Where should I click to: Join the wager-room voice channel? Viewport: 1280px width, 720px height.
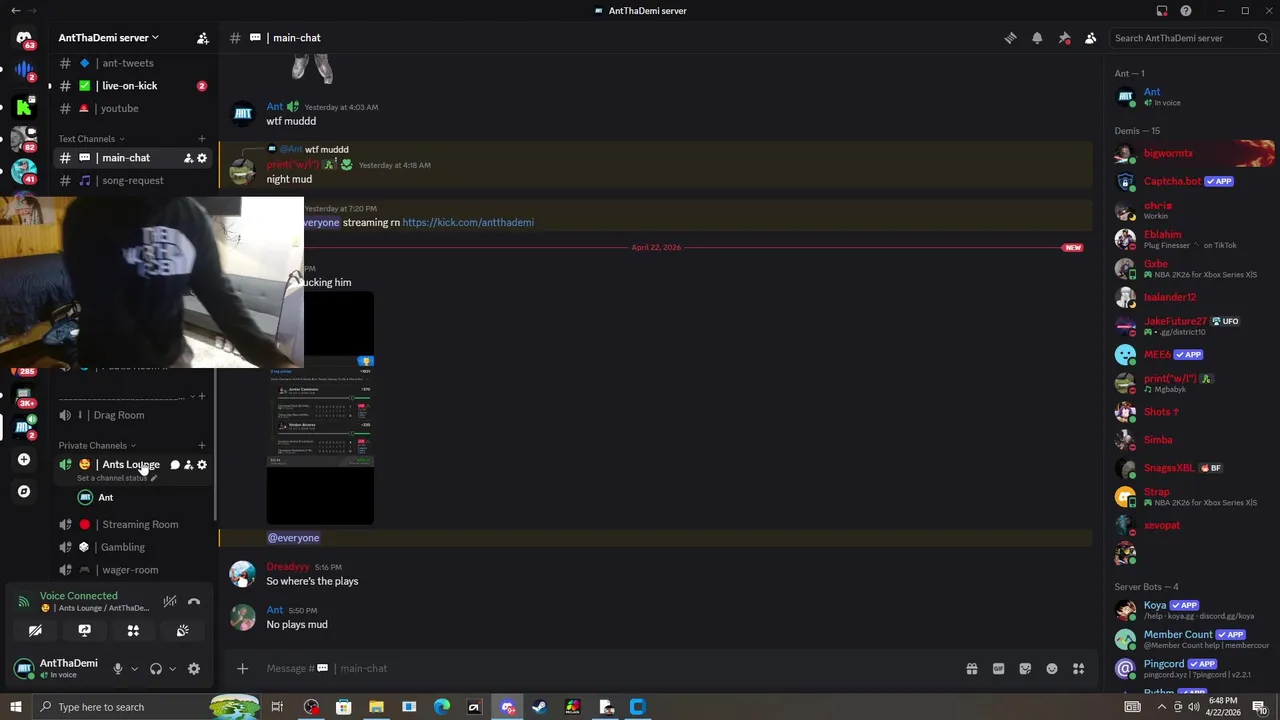132,570
